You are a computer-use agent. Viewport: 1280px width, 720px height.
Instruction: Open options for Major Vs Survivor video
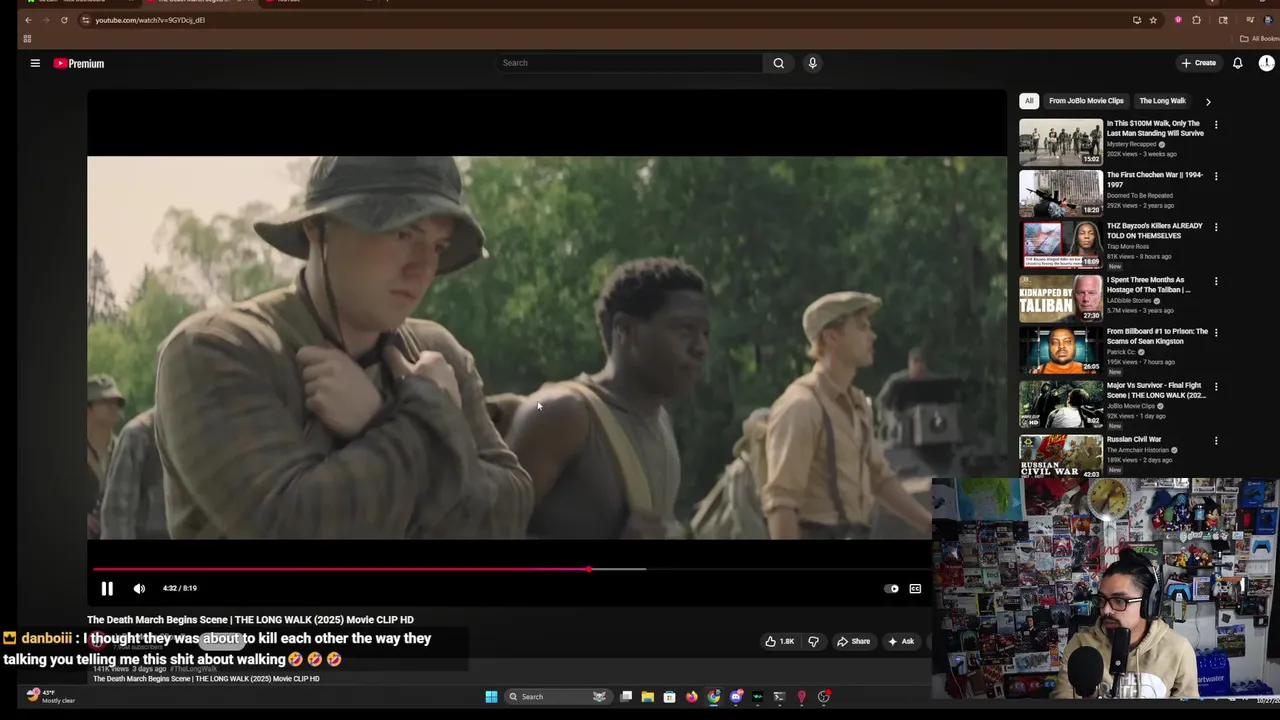pyautogui.click(x=1216, y=386)
